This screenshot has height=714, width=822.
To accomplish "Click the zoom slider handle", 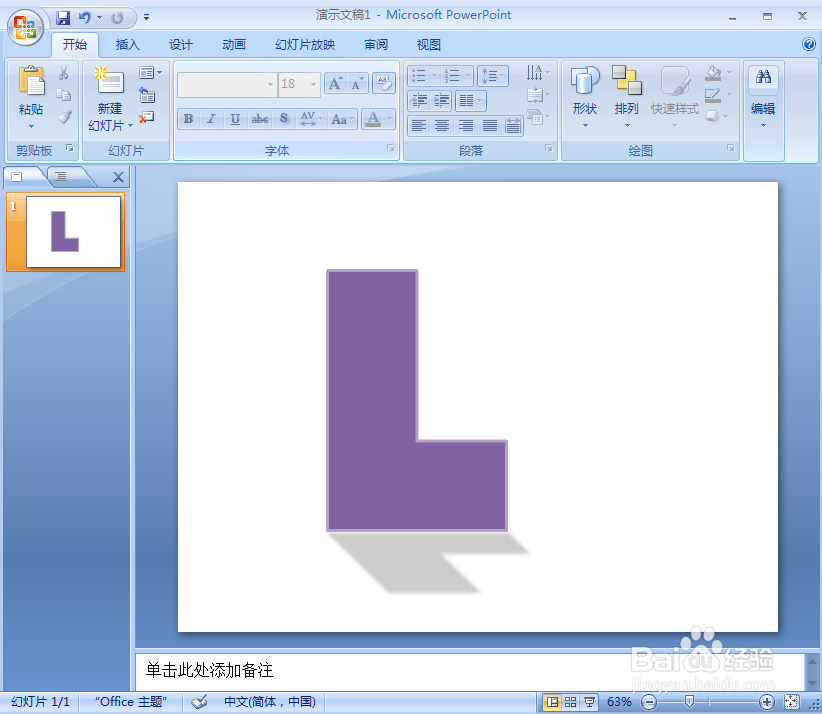I will coord(689,701).
